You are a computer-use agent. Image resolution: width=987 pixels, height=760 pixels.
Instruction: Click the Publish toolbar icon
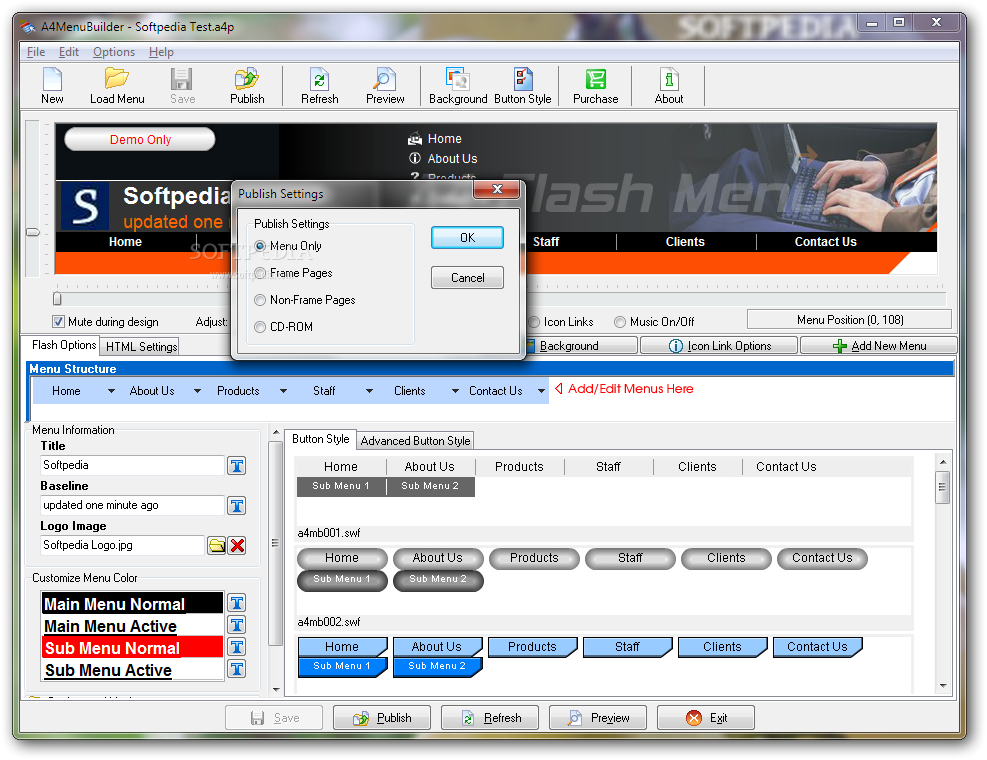247,86
